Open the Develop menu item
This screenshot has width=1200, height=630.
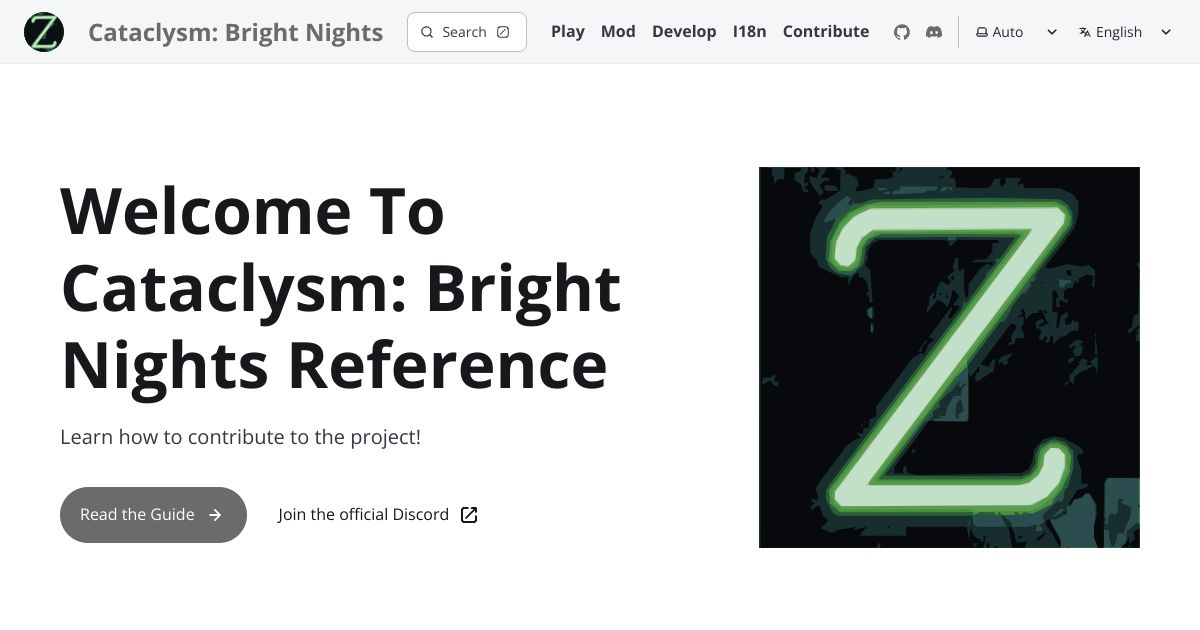684,32
